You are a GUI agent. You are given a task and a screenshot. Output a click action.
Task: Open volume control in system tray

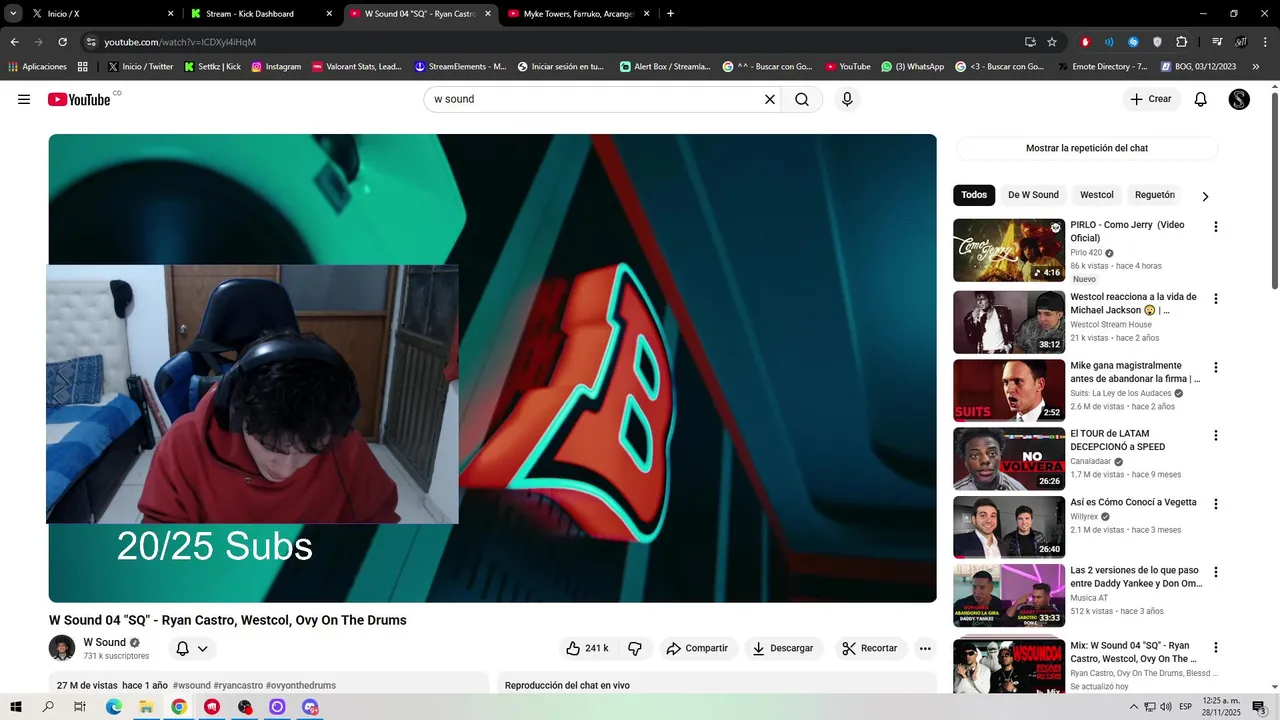tap(1166, 707)
